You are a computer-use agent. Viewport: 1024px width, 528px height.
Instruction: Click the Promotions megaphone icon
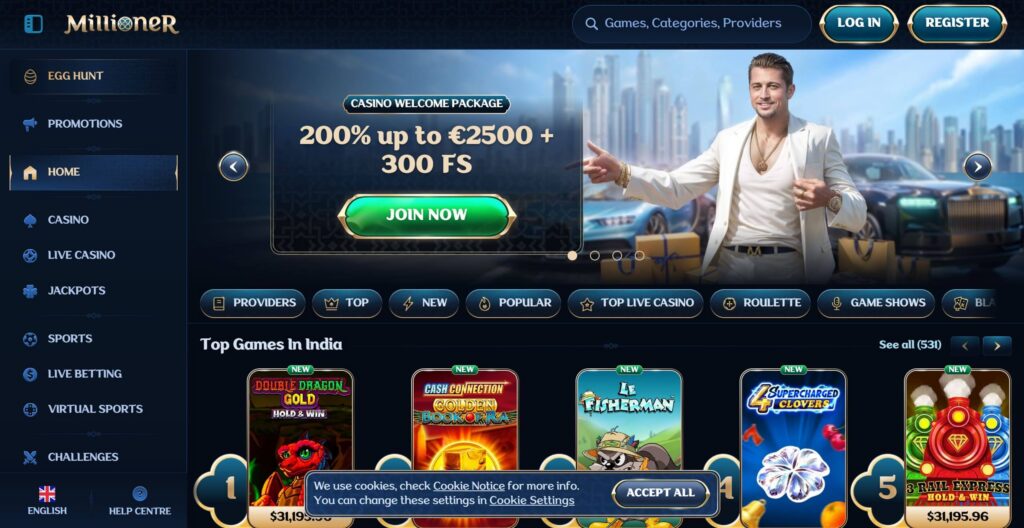coord(30,124)
